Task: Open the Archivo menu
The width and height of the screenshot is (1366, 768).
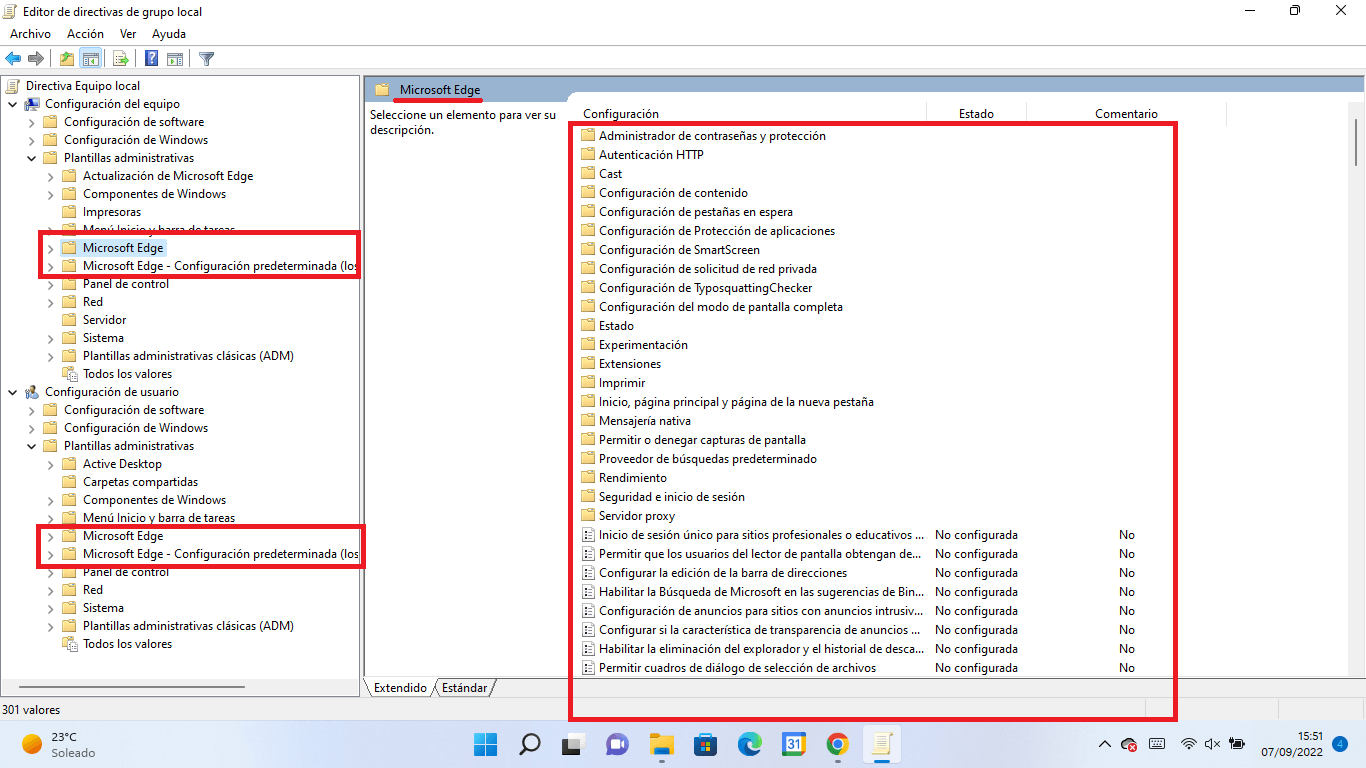Action: tap(30, 34)
